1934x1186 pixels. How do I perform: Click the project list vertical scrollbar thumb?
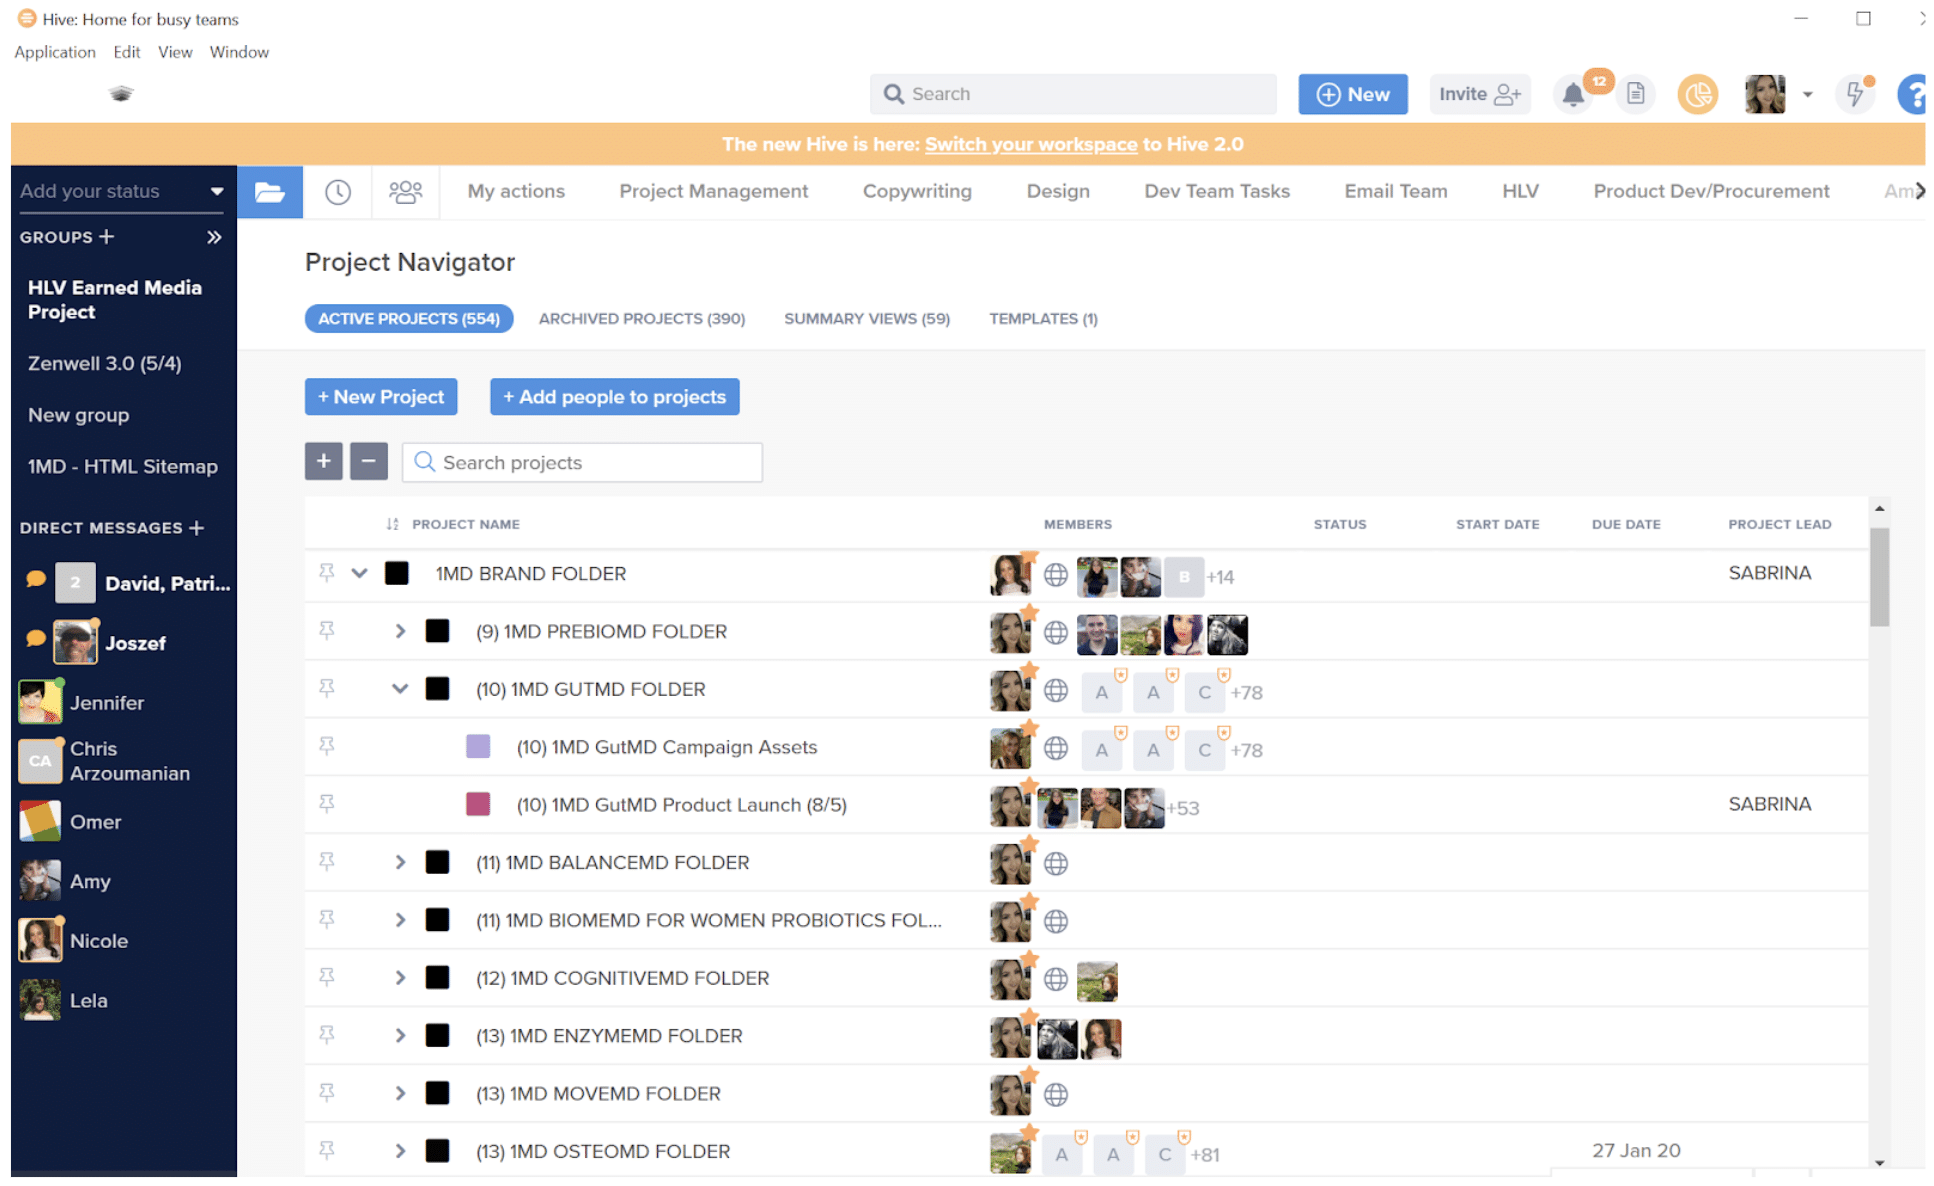tap(1879, 577)
